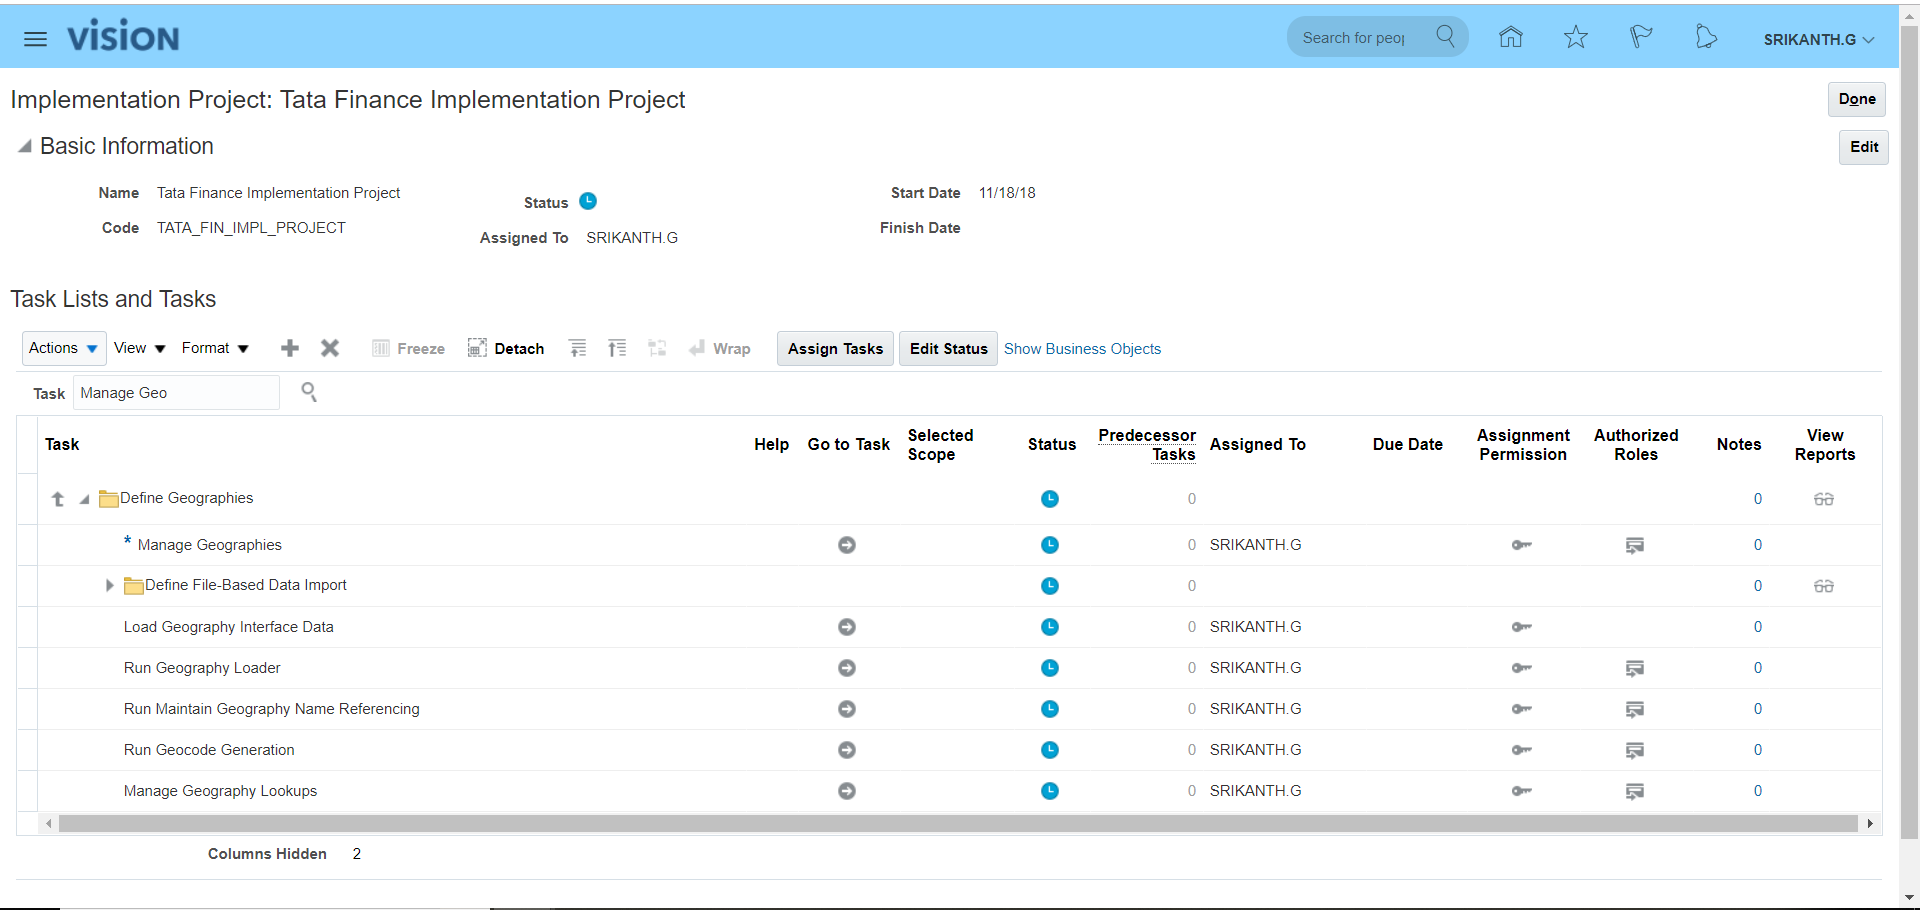View reports for Define Geographies
The image size is (1920, 910).
[x=1824, y=499]
